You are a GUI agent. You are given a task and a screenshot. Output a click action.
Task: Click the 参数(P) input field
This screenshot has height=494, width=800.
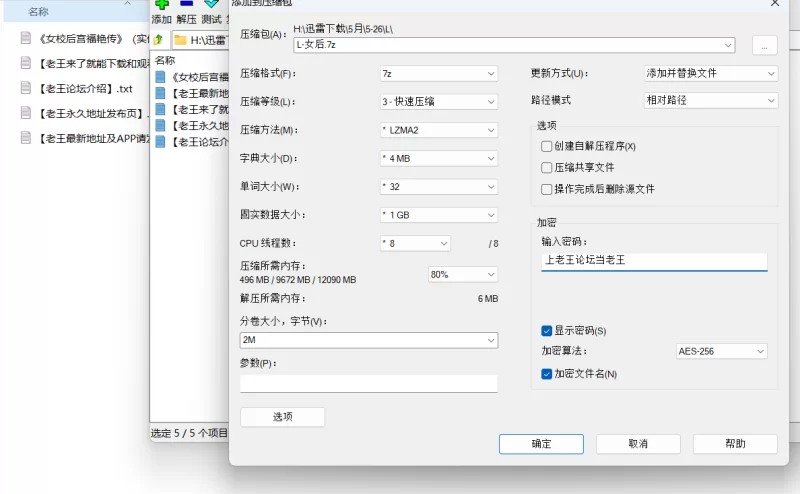368,383
